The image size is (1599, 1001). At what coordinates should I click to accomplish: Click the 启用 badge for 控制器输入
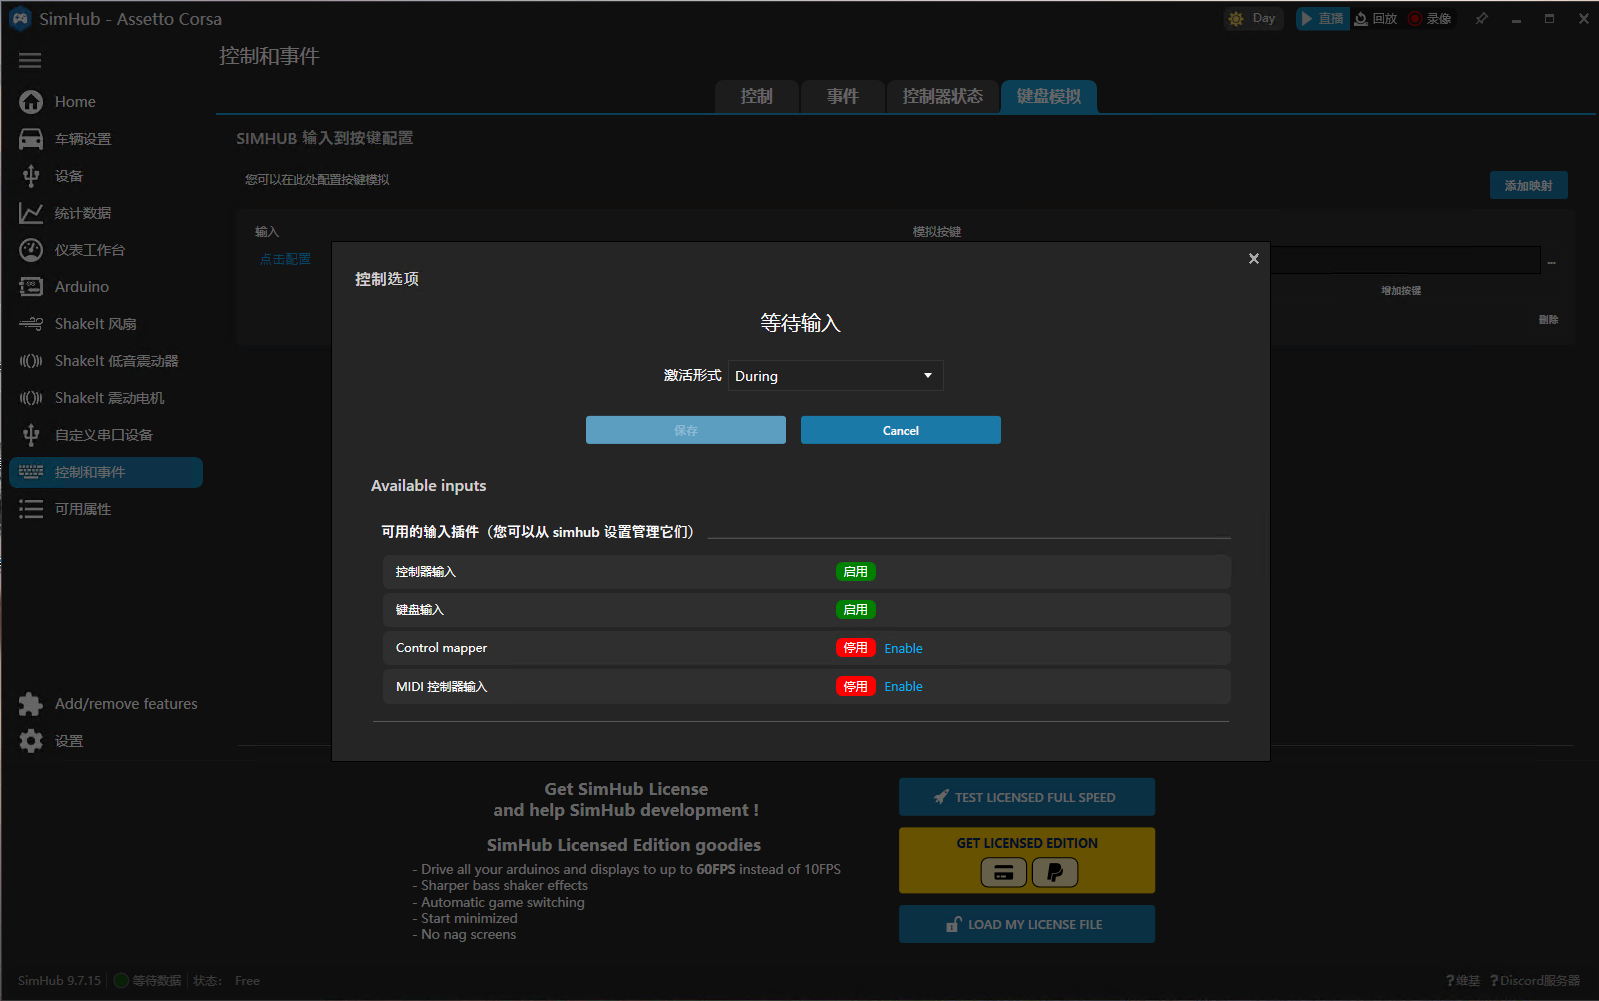point(856,572)
